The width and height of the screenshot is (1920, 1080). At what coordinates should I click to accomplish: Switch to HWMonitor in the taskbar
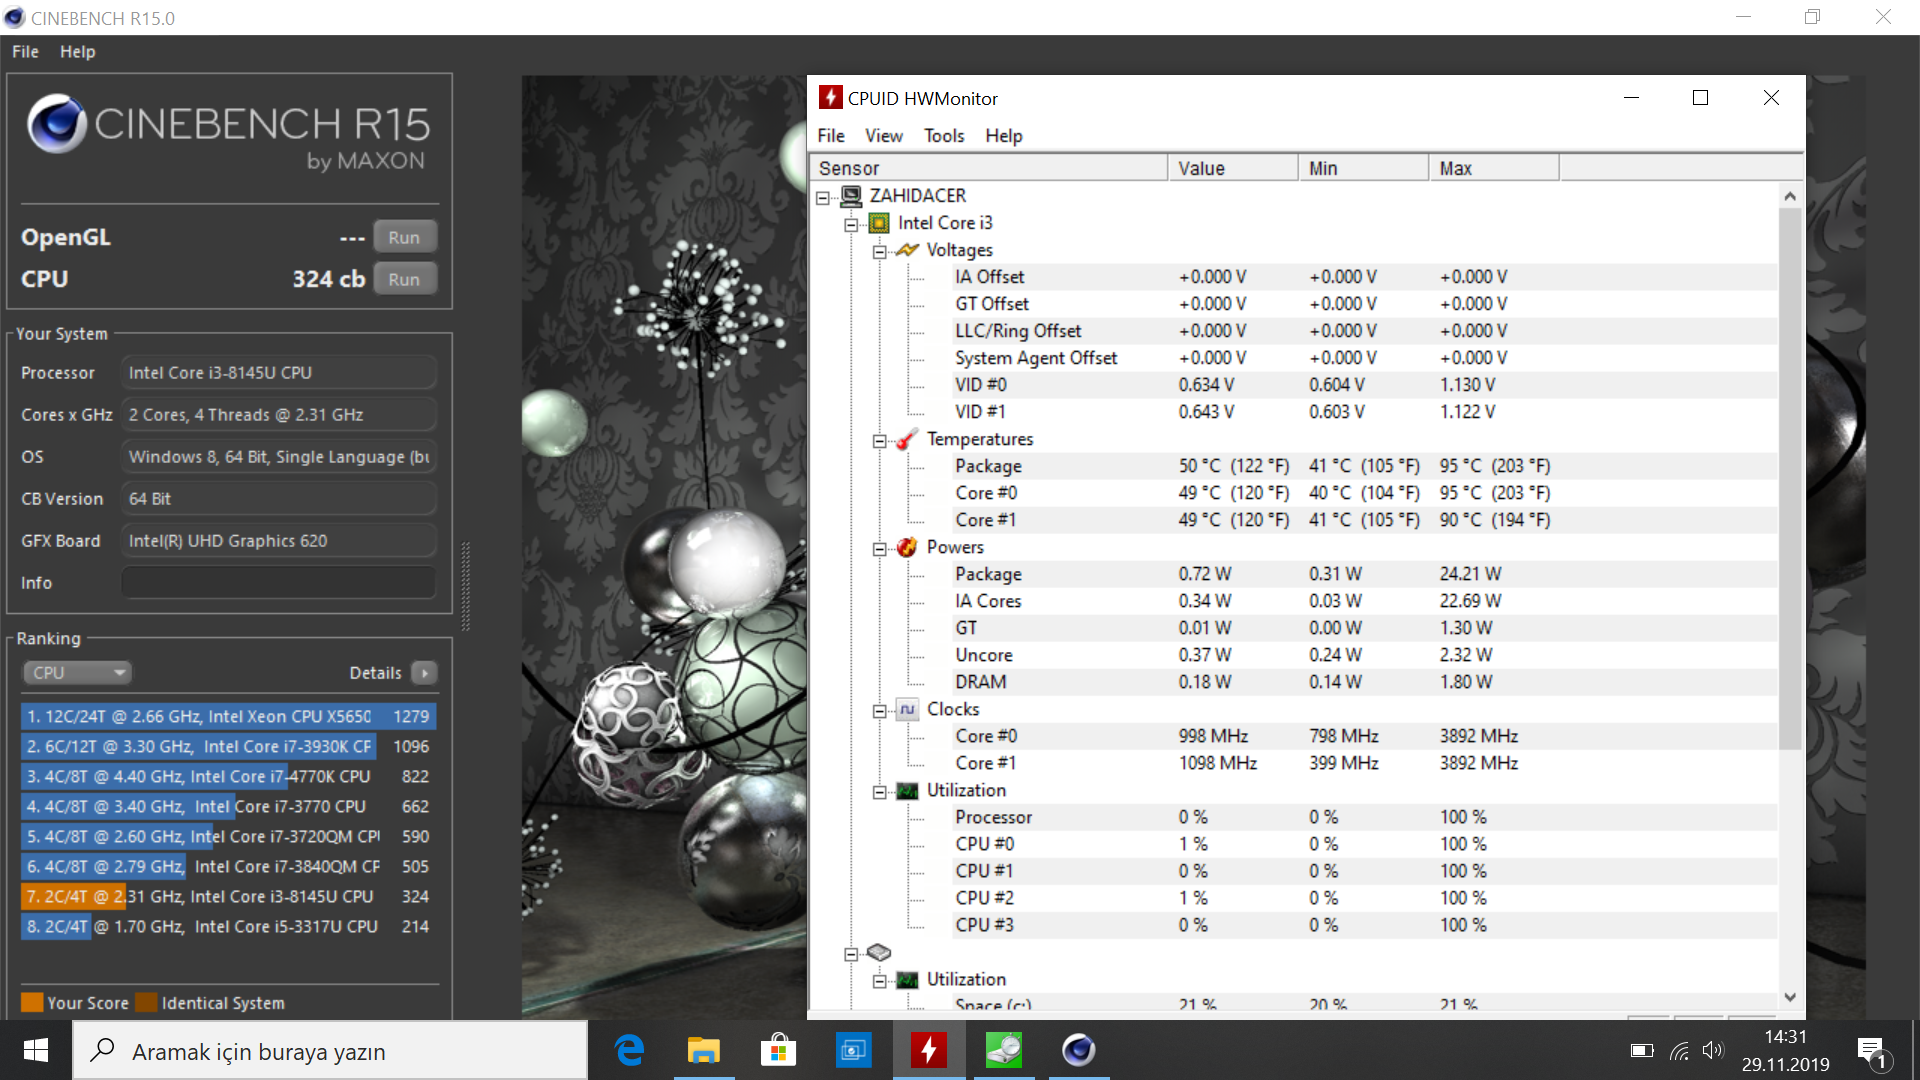tap(929, 1050)
